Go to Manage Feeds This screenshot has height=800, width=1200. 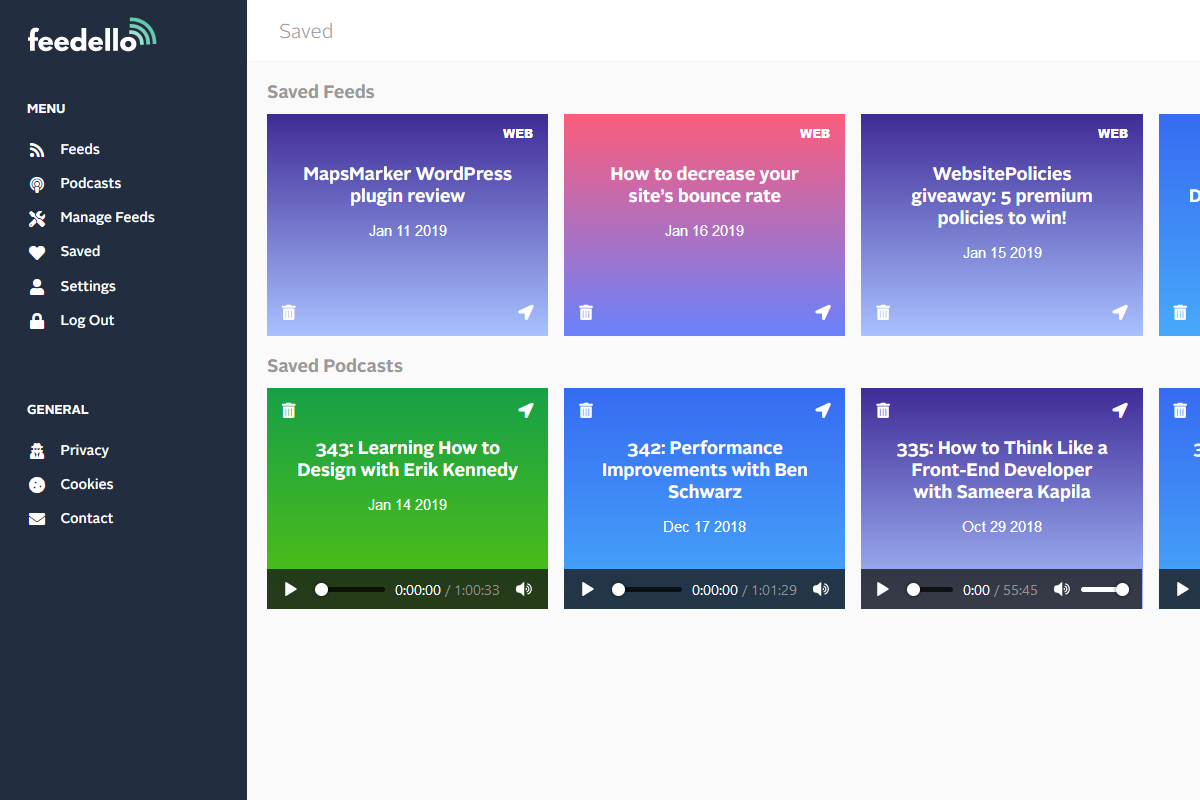tap(107, 218)
